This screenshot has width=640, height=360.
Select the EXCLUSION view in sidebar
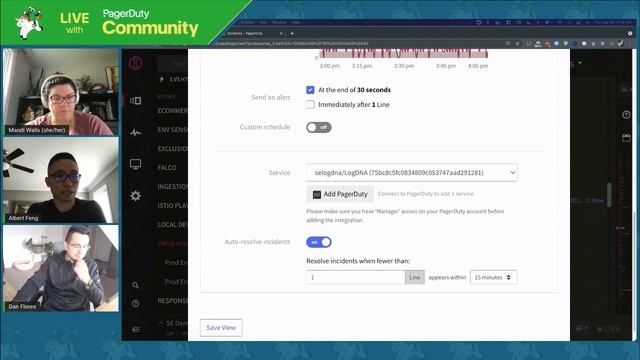point(172,149)
